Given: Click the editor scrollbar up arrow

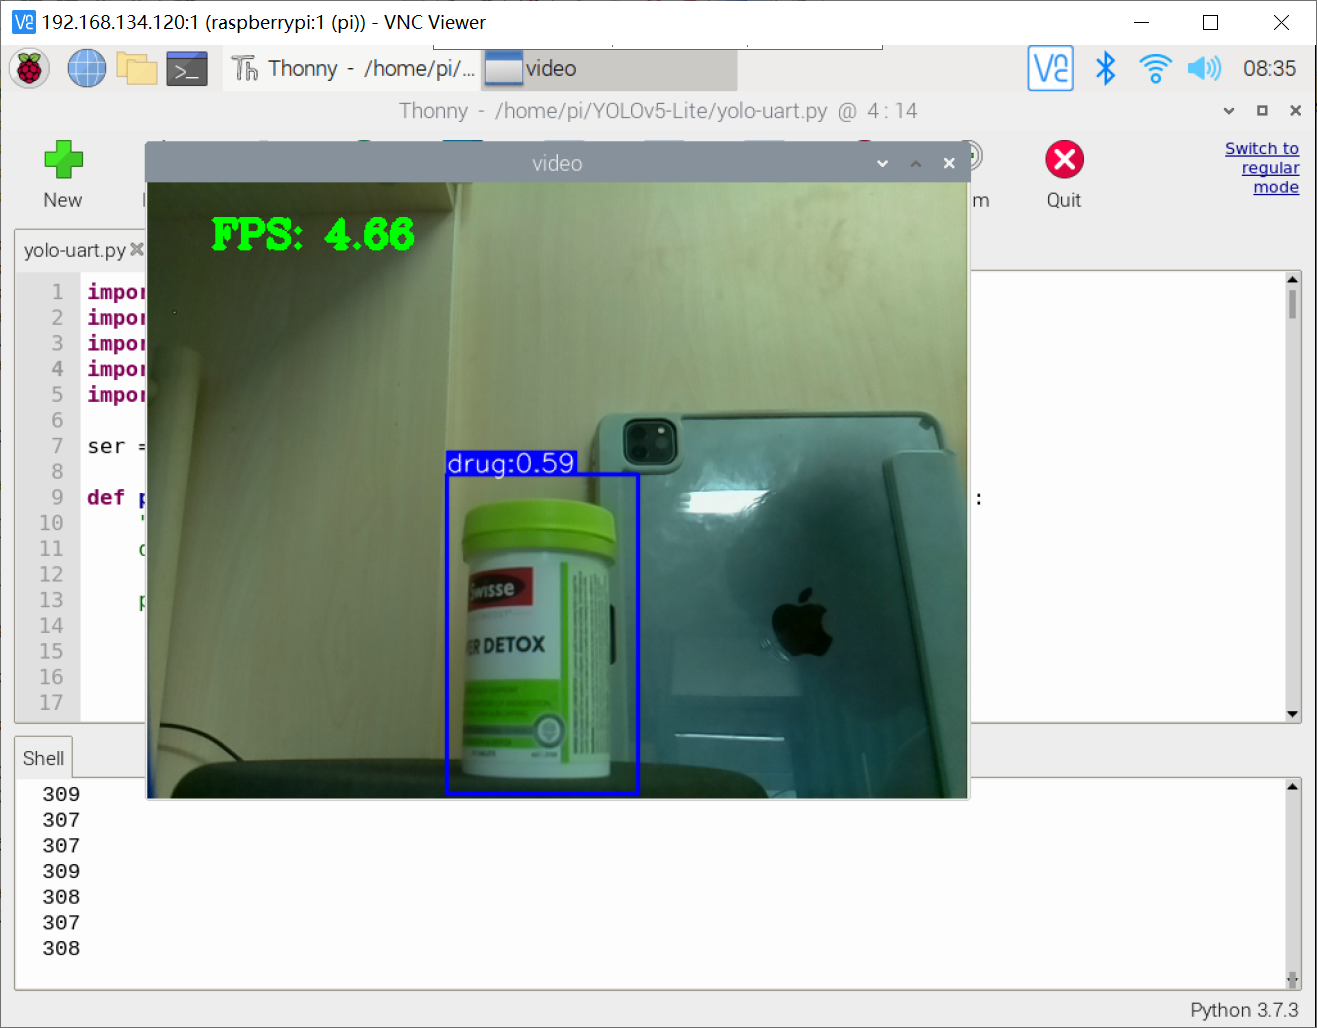Looking at the screenshot, I should coord(1293,280).
